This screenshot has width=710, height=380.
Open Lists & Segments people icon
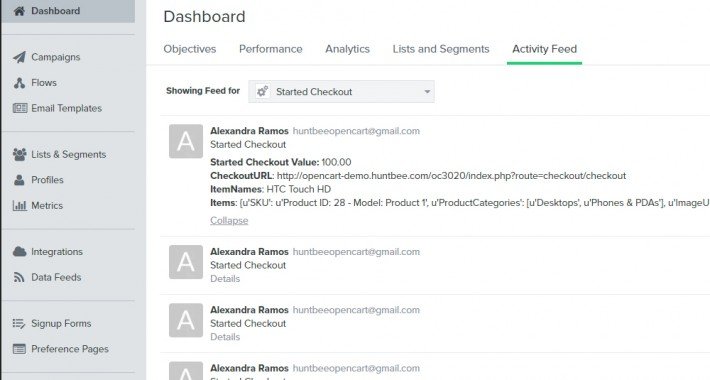point(19,154)
